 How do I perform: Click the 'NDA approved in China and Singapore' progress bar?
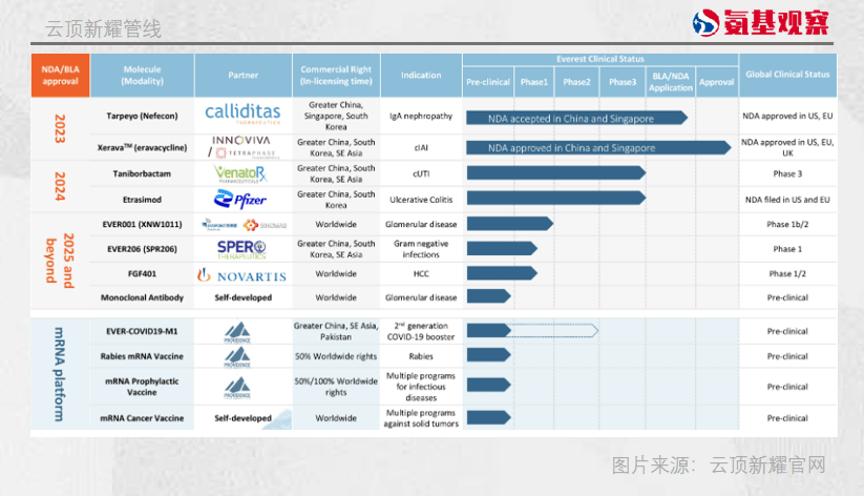pyautogui.click(x=598, y=148)
